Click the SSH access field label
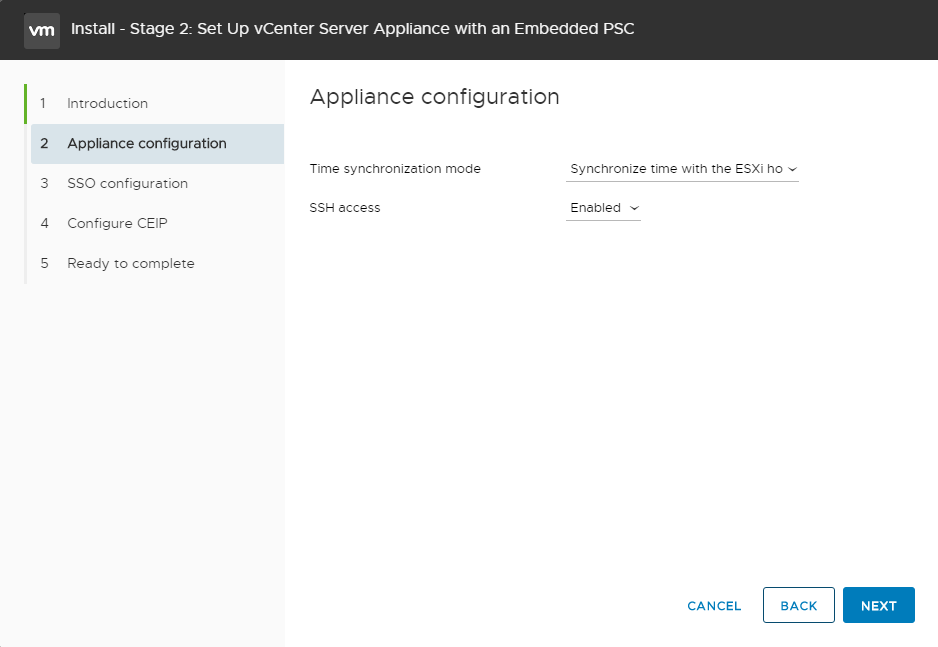 pyautogui.click(x=345, y=208)
